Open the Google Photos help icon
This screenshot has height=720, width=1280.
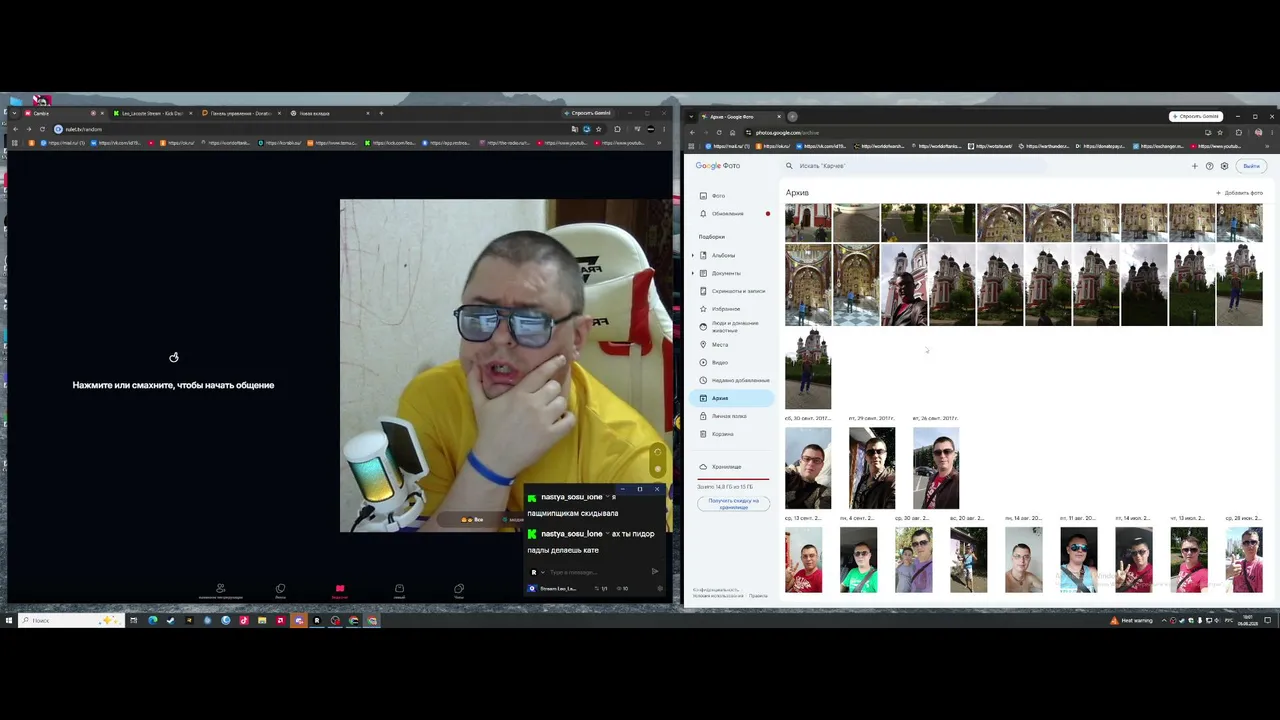1209,166
